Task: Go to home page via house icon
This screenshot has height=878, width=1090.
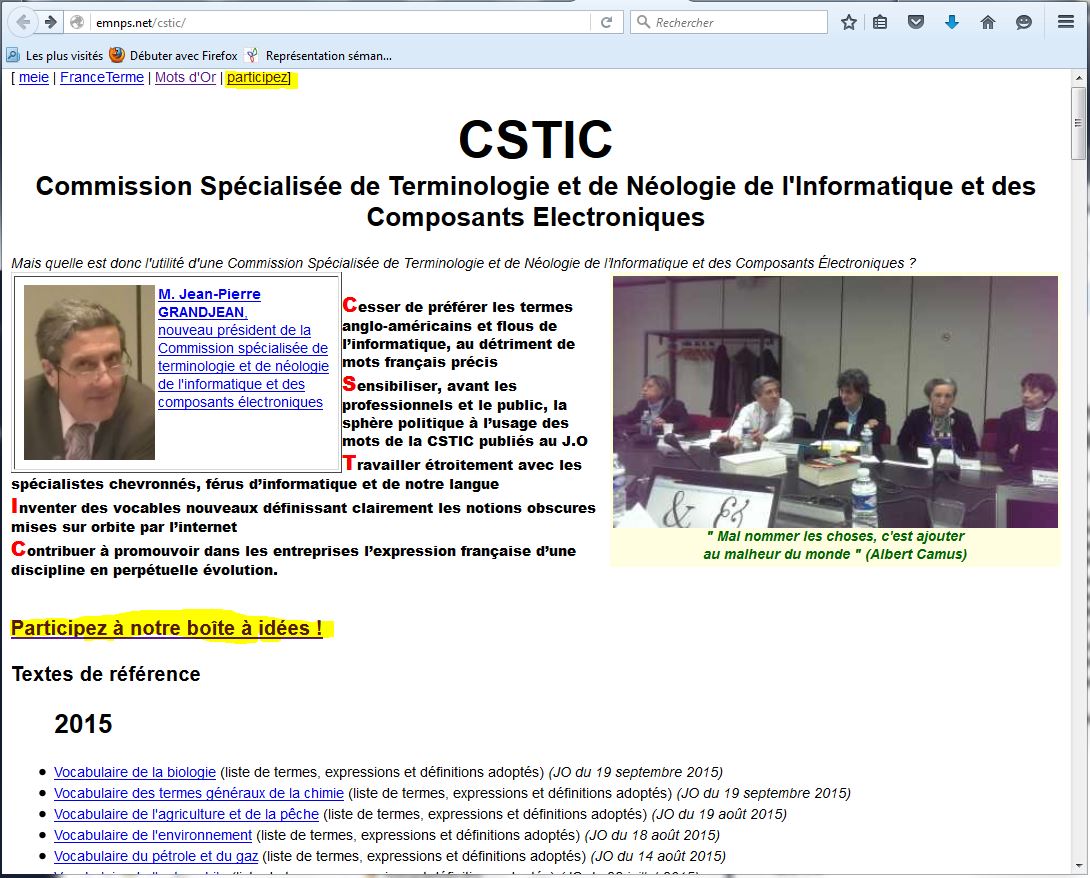Action: tap(988, 22)
